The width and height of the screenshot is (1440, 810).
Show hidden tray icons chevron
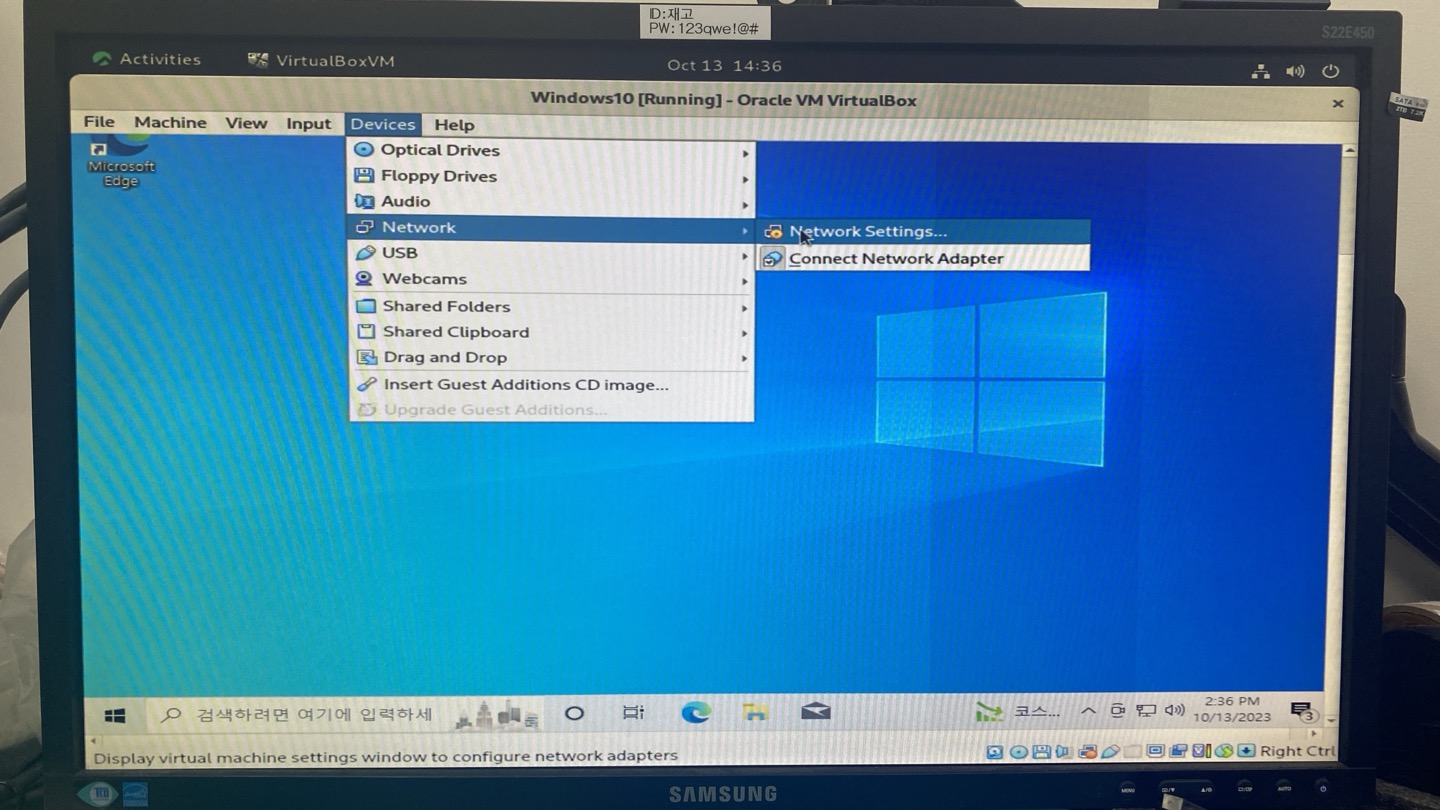click(1088, 711)
